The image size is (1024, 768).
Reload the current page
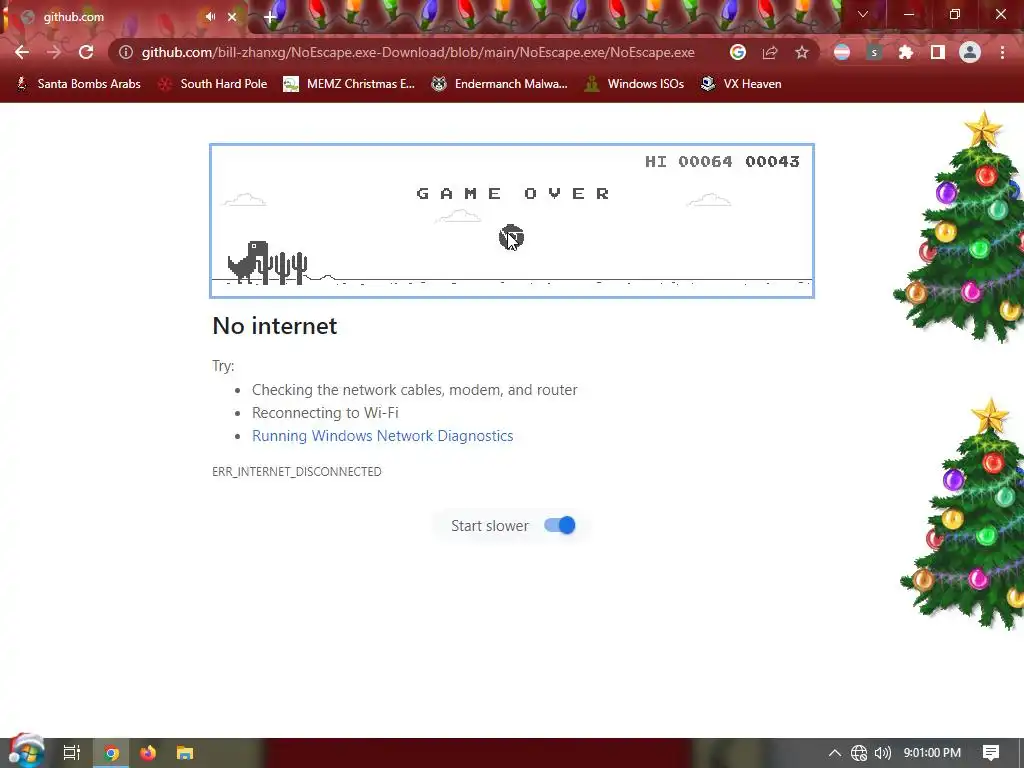coord(86,52)
